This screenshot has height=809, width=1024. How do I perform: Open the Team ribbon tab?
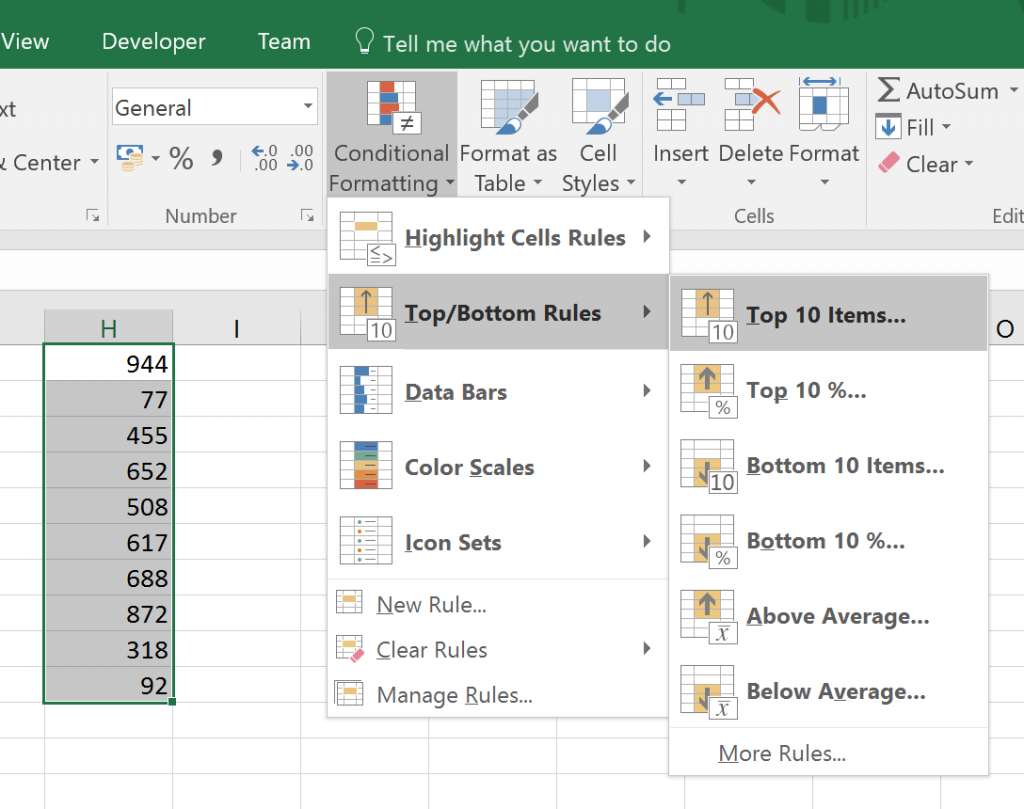[x=284, y=41]
